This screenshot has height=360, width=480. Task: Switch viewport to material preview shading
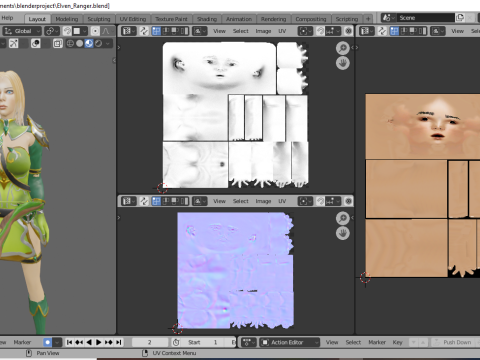[89, 43]
